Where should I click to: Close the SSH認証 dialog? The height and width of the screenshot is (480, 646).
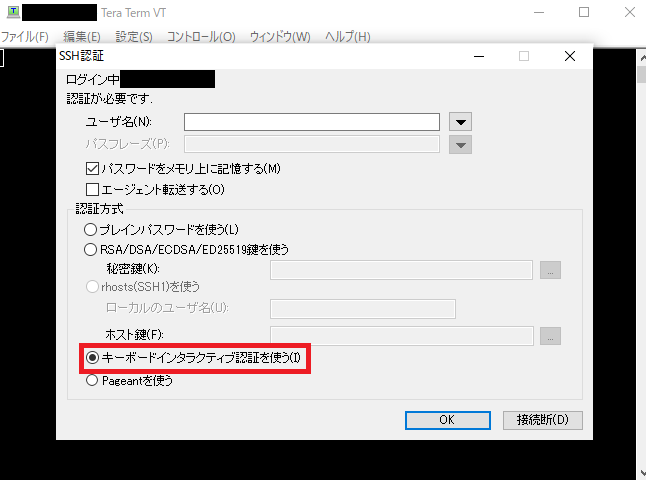pyautogui.click(x=570, y=56)
